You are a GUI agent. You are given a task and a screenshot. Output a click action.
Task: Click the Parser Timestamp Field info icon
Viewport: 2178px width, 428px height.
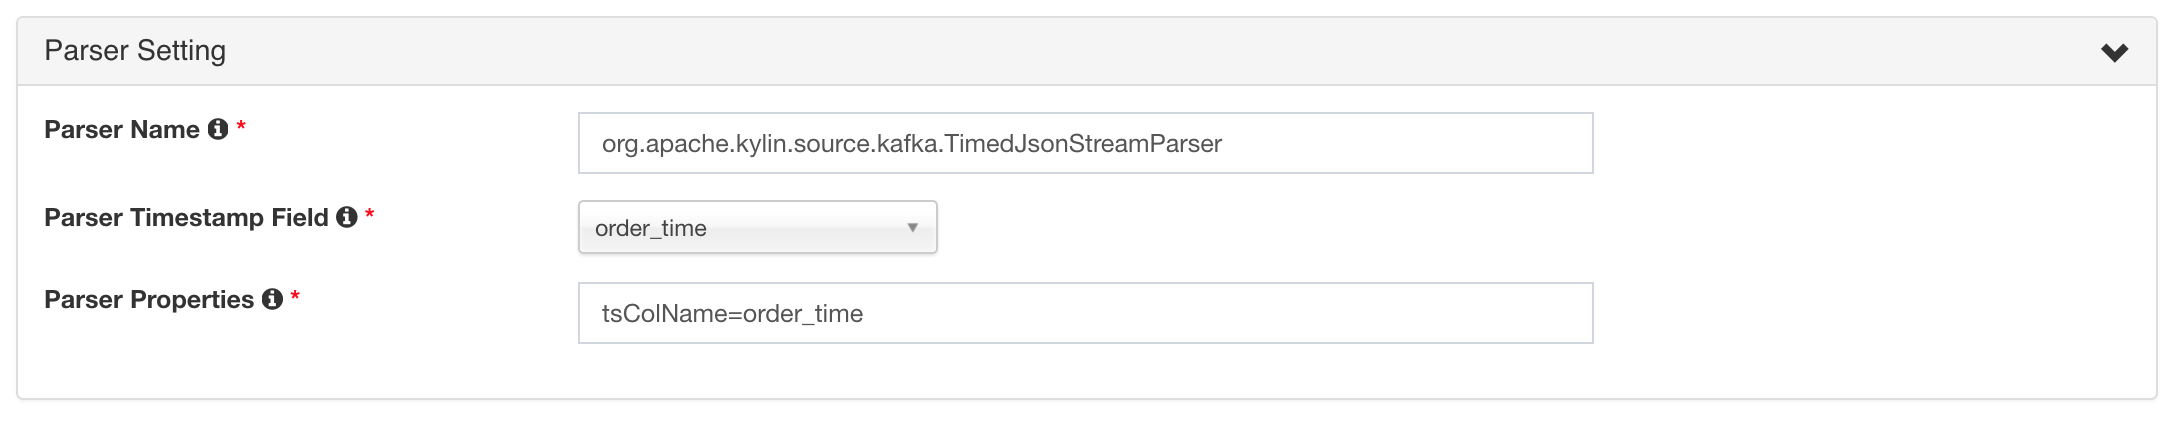347,217
